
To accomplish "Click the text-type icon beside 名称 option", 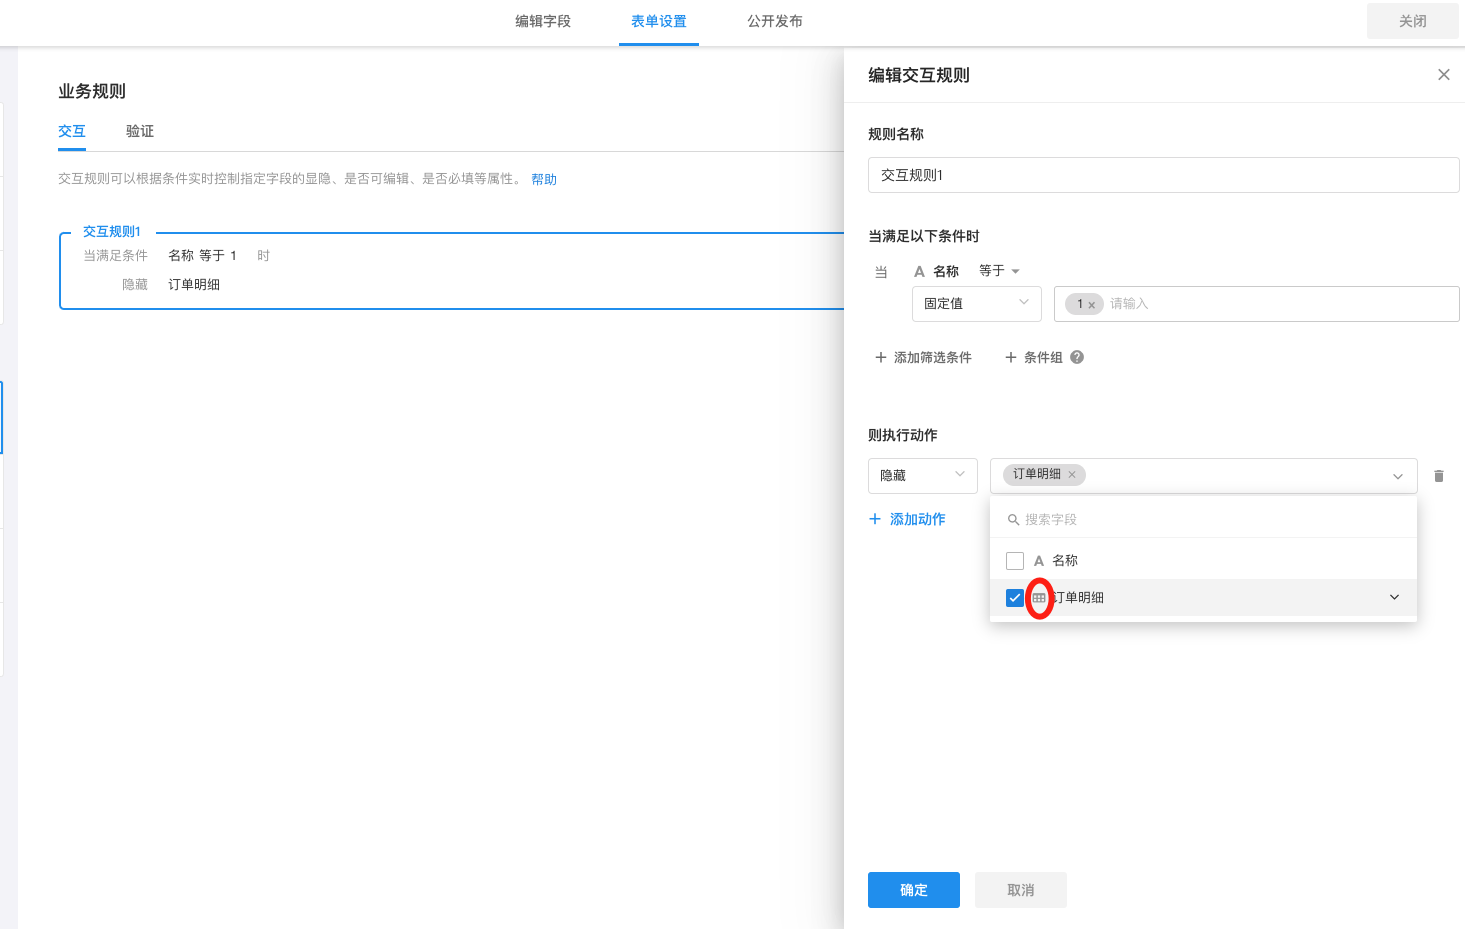I will [x=1039, y=561].
